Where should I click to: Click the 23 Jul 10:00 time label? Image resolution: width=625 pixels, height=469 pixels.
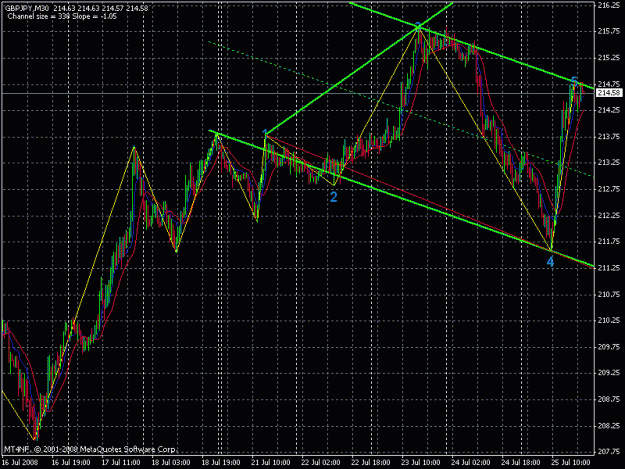(x=421, y=462)
